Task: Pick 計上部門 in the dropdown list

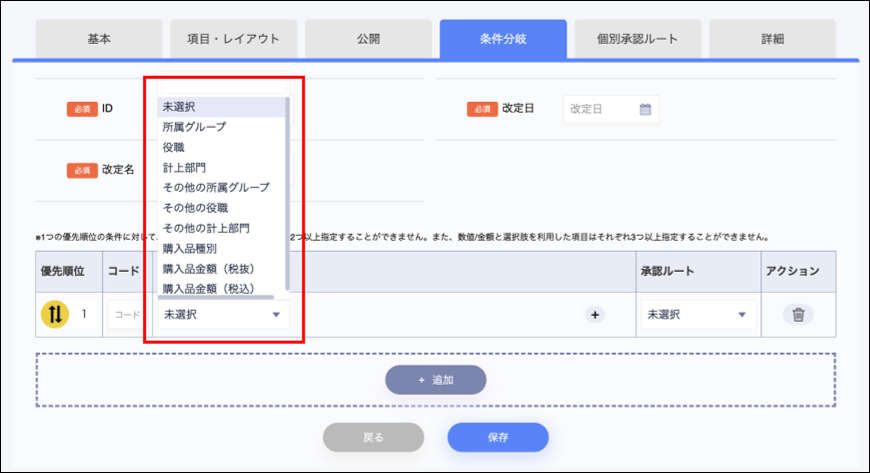Action: [221, 168]
